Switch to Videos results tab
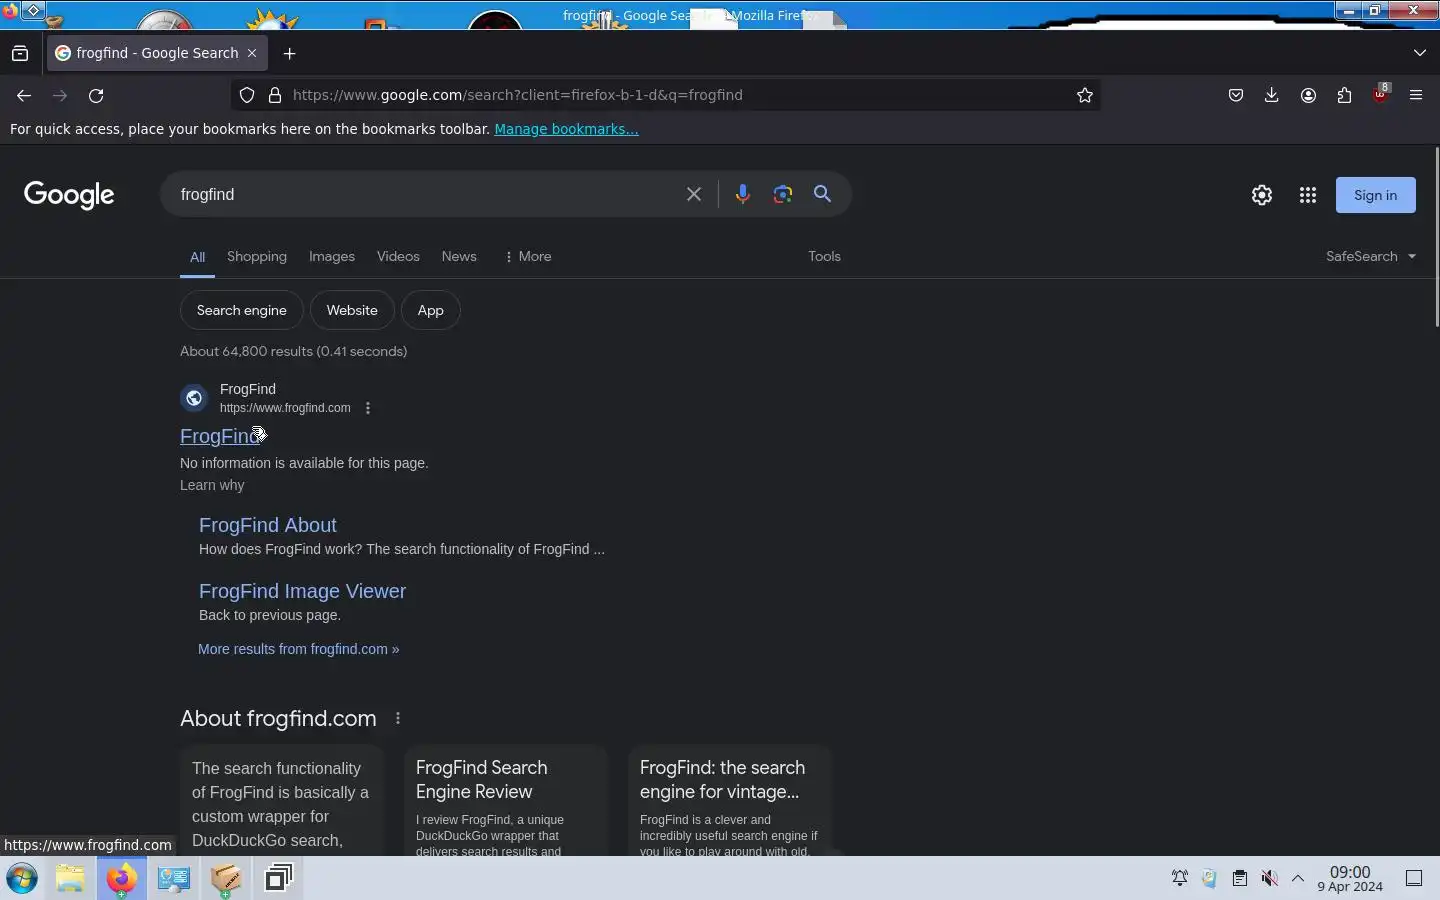 (x=398, y=256)
